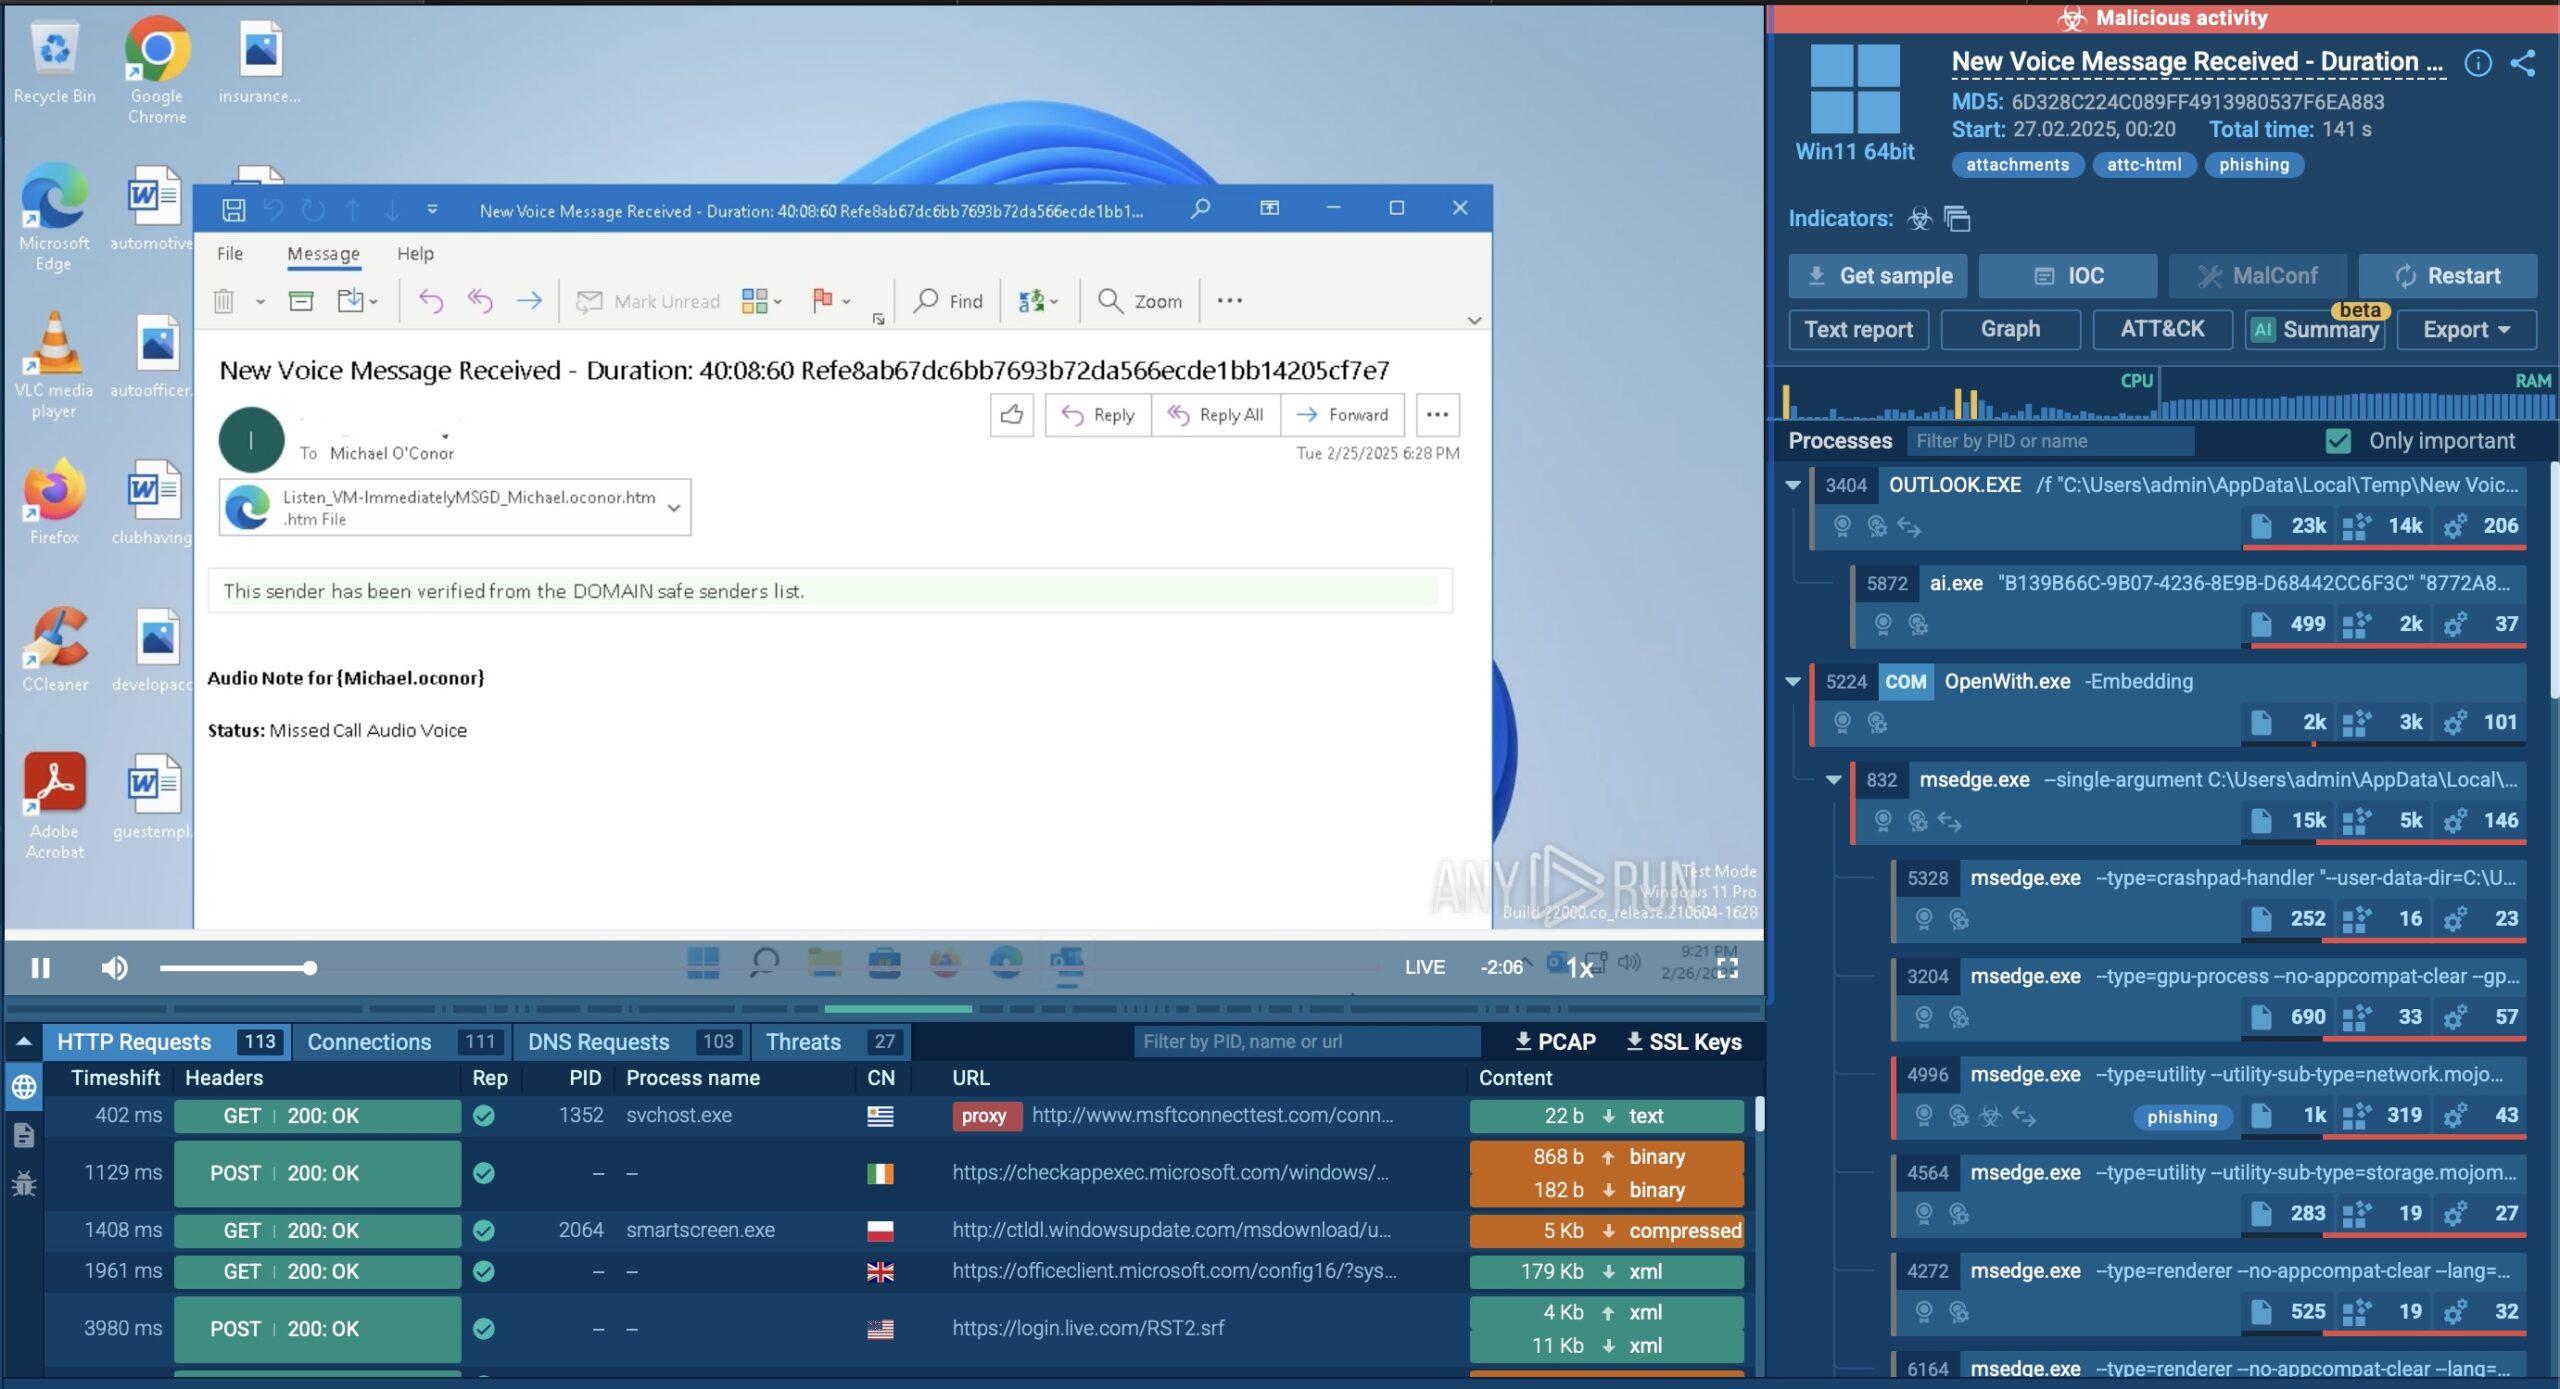The width and height of the screenshot is (2560, 1389).
Task: Open the Outlook ribbon more options ellipsis
Action: 1229,300
